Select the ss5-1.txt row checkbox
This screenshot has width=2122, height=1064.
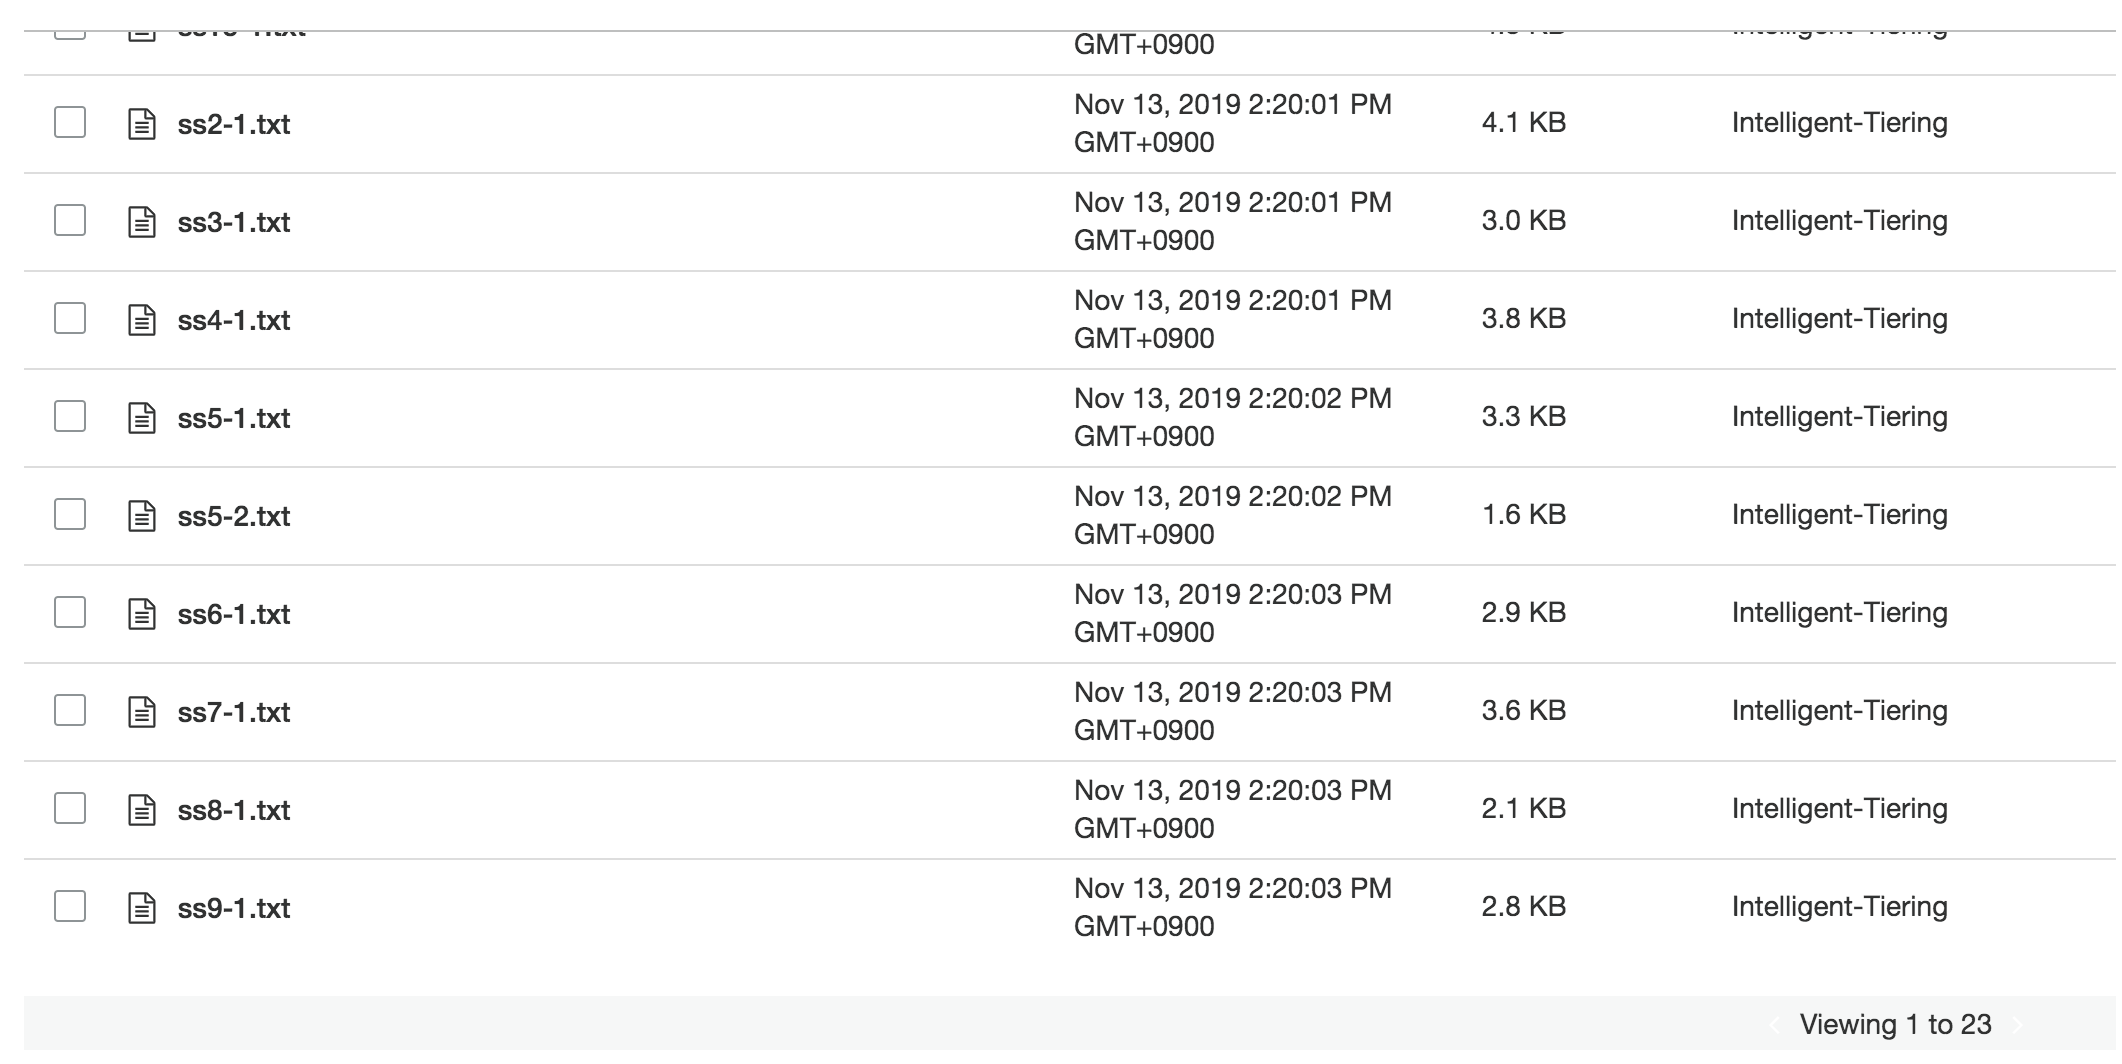pos(70,416)
